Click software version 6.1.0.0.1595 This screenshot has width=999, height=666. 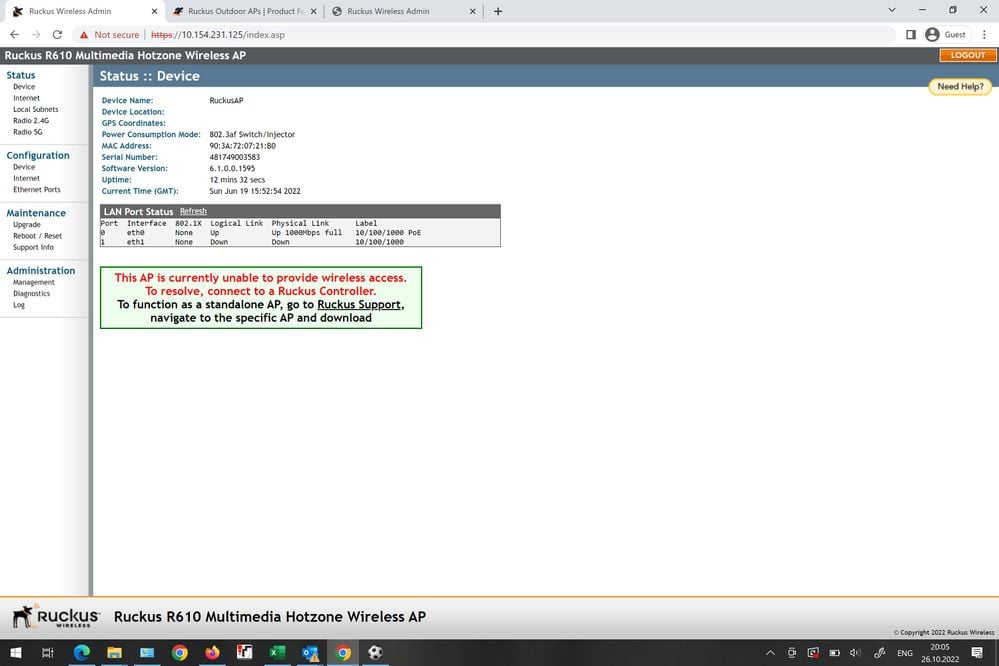coord(232,169)
